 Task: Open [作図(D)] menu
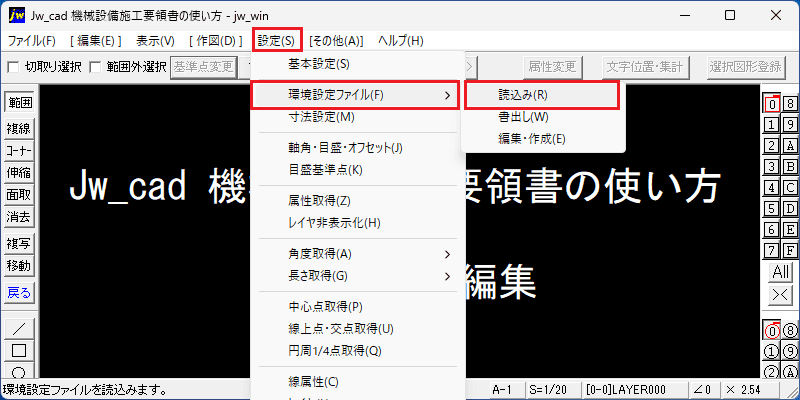click(x=215, y=41)
